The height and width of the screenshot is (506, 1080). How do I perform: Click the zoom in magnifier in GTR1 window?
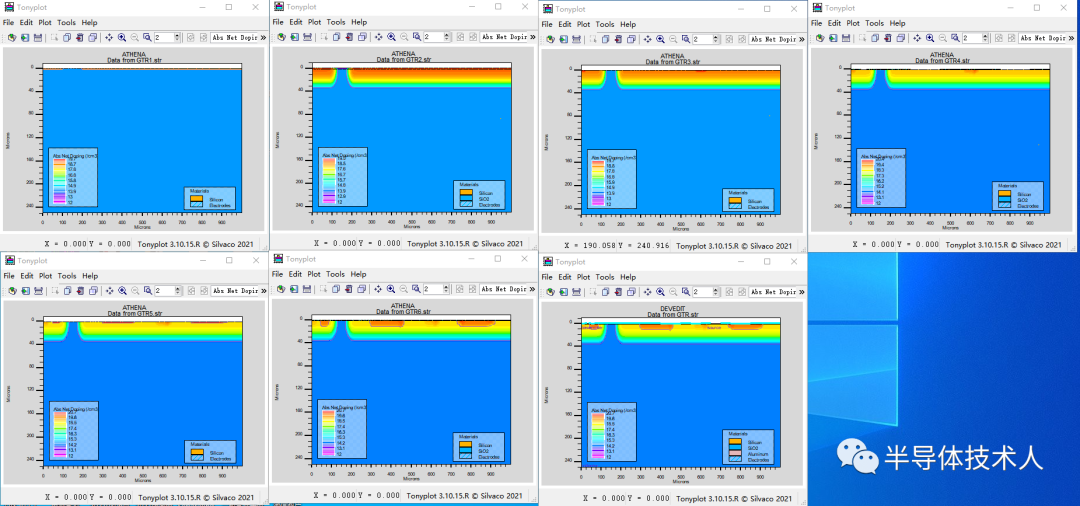[x=122, y=38]
